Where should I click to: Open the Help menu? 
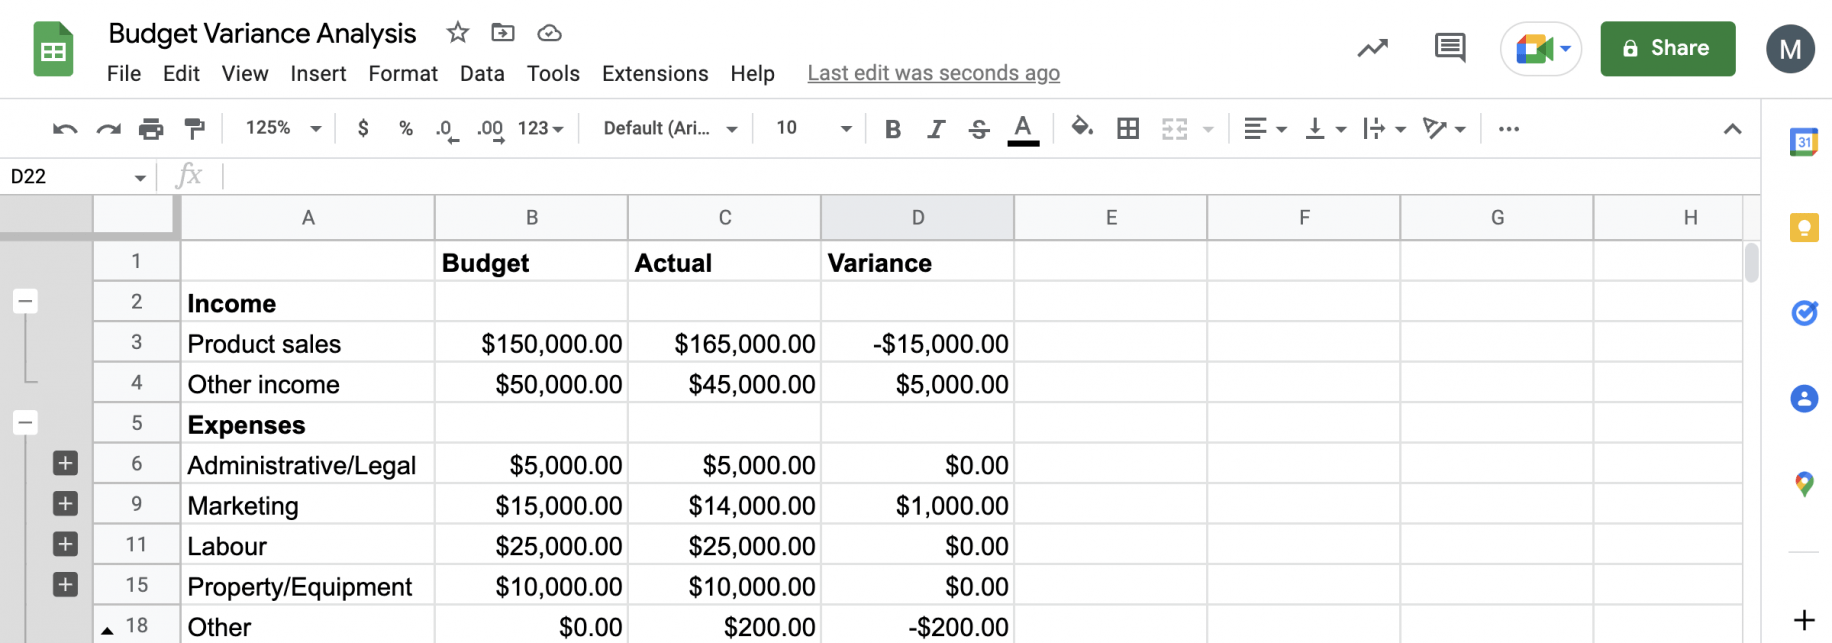coord(752,73)
